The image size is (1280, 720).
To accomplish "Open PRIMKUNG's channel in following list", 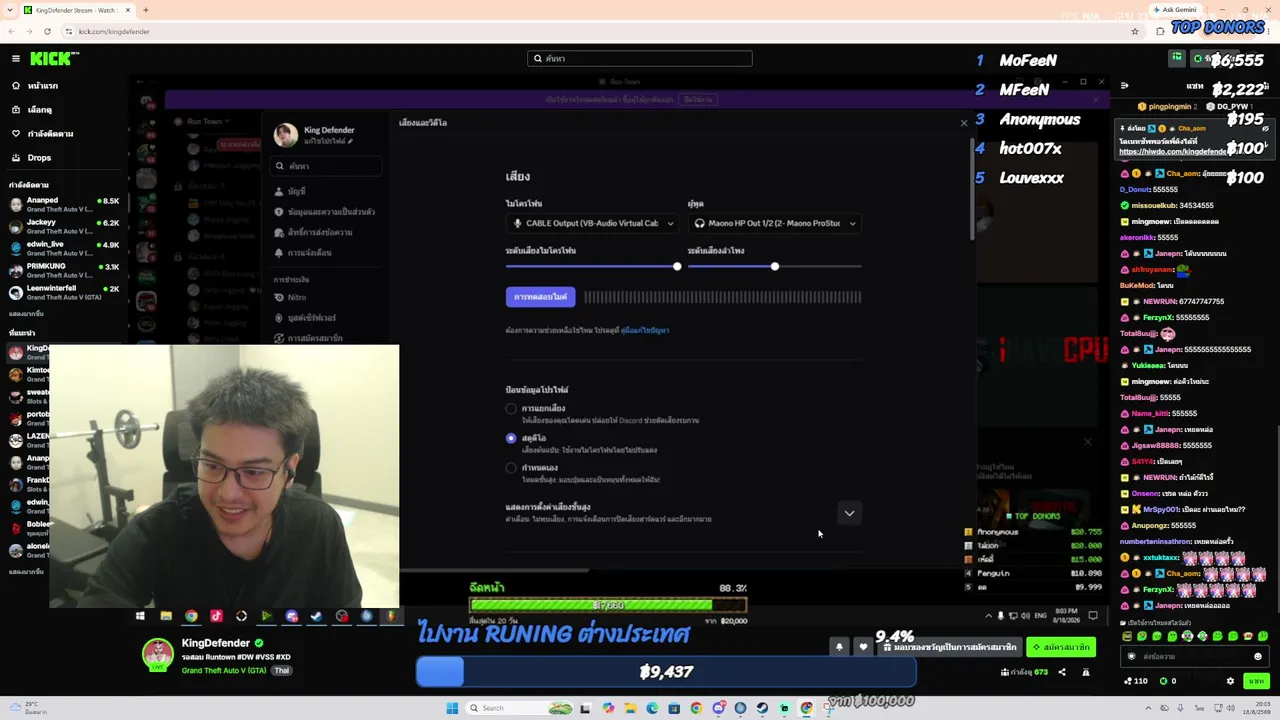I will 64,271.
